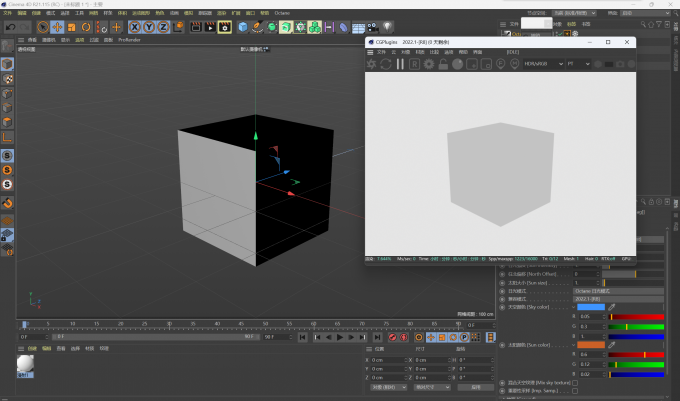Viewport: 680px width, 401px height.
Task: Pause render in Live Viewer
Action: tap(400, 64)
